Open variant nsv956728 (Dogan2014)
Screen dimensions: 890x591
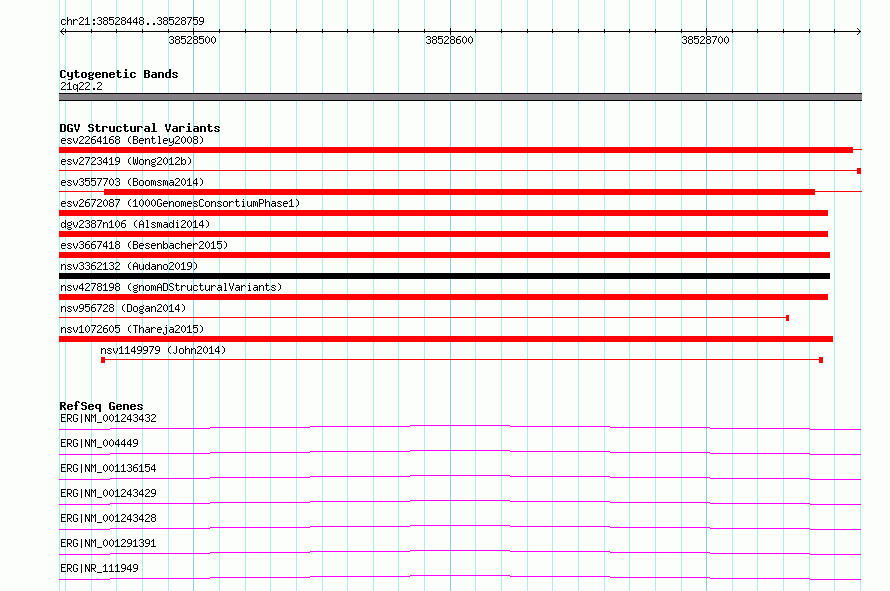(123, 308)
